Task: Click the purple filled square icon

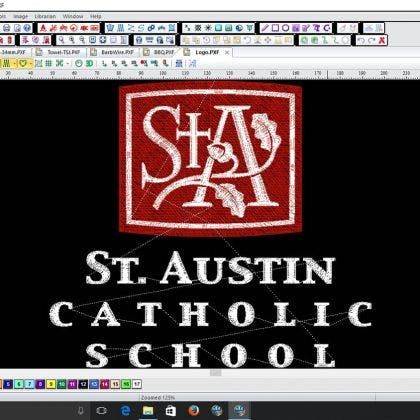Action: (296, 28)
